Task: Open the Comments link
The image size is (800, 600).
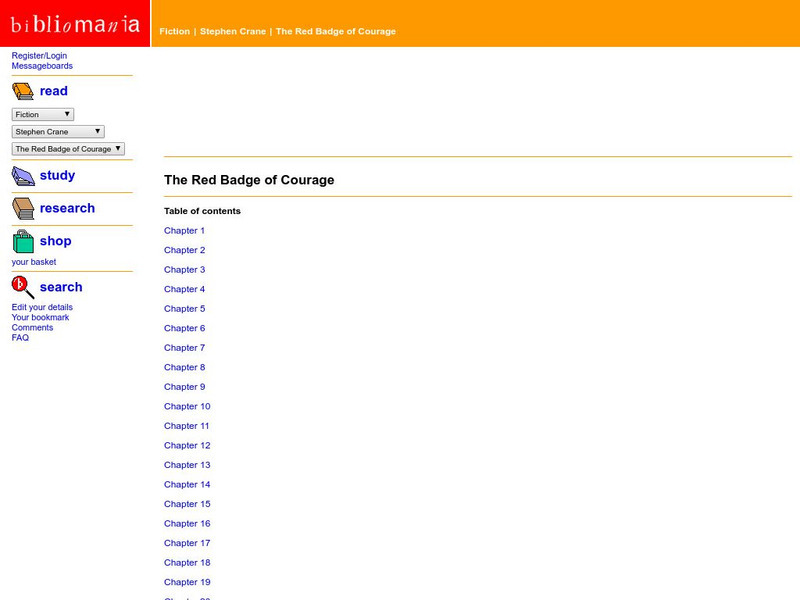Action: 32,328
